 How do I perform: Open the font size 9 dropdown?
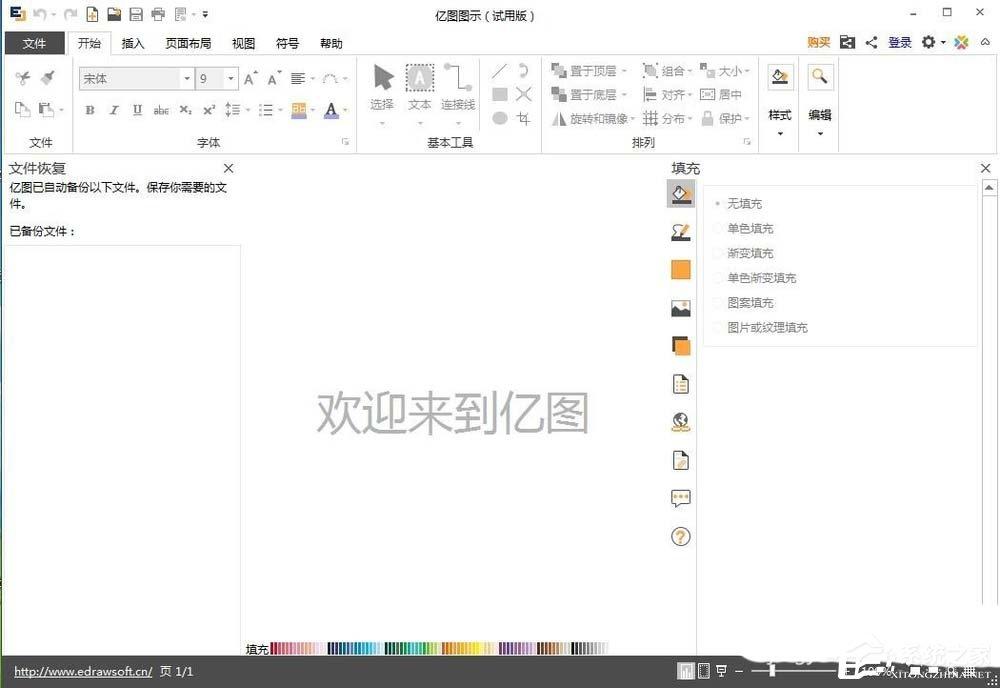pyautogui.click(x=231, y=78)
